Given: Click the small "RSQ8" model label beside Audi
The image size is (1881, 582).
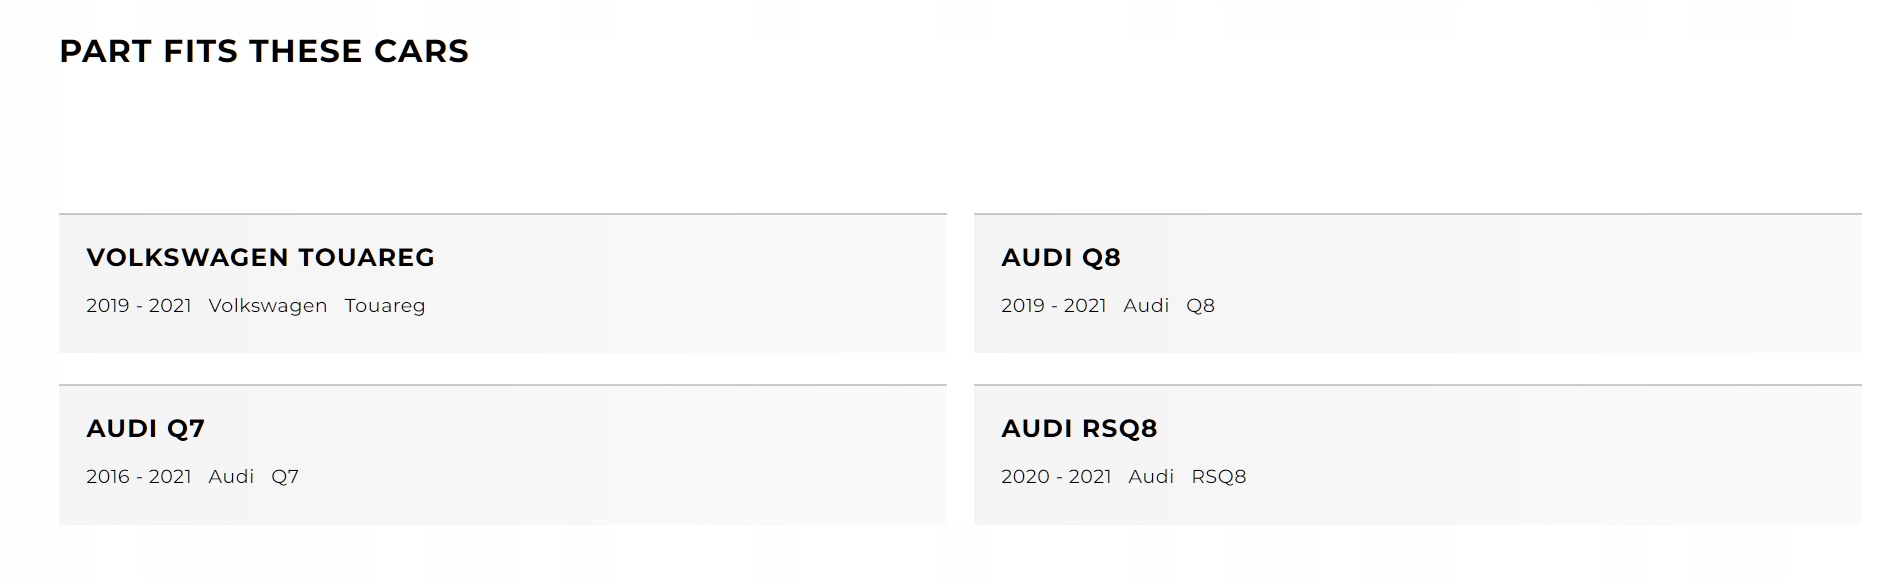Looking at the screenshot, I should click(1218, 477).
